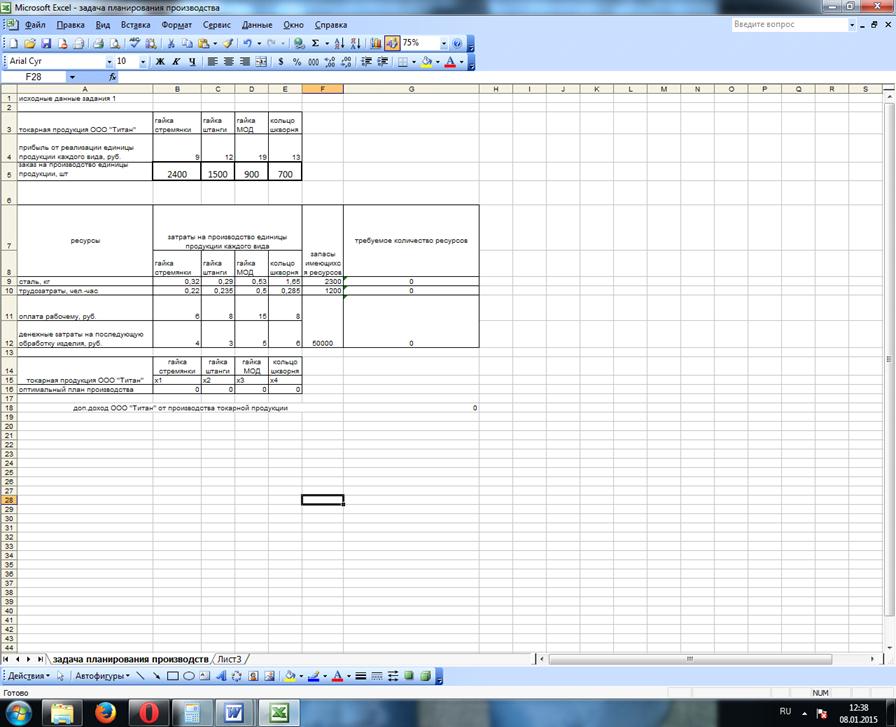Viewport: 896px width, 727px height.
Task: Open the Автофигуры dropdown menu
Action: pyautogui.click(x=100, y=676)
